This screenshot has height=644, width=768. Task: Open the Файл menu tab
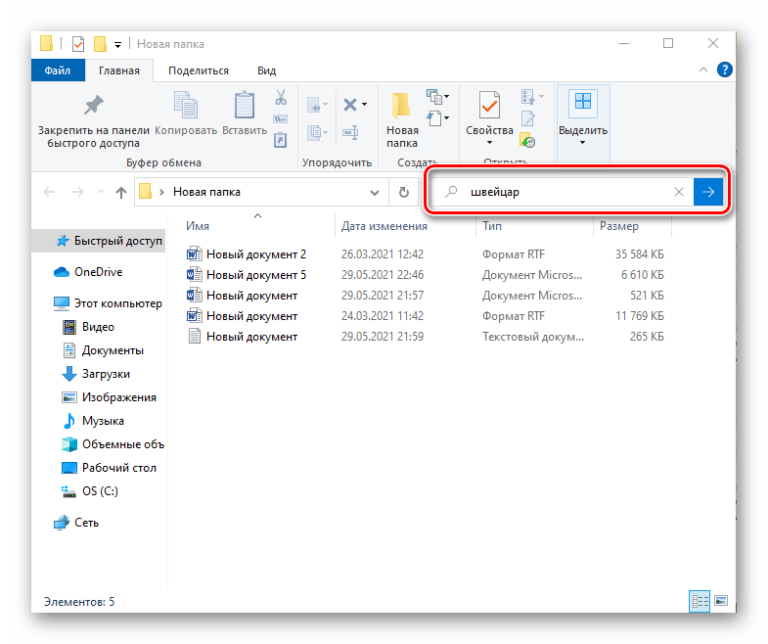point(57,70)
